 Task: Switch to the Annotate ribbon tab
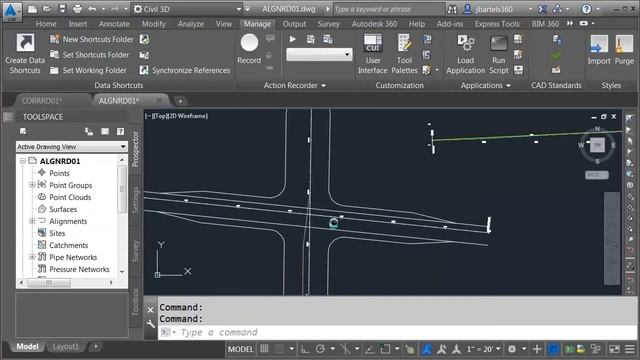[114, 24]
